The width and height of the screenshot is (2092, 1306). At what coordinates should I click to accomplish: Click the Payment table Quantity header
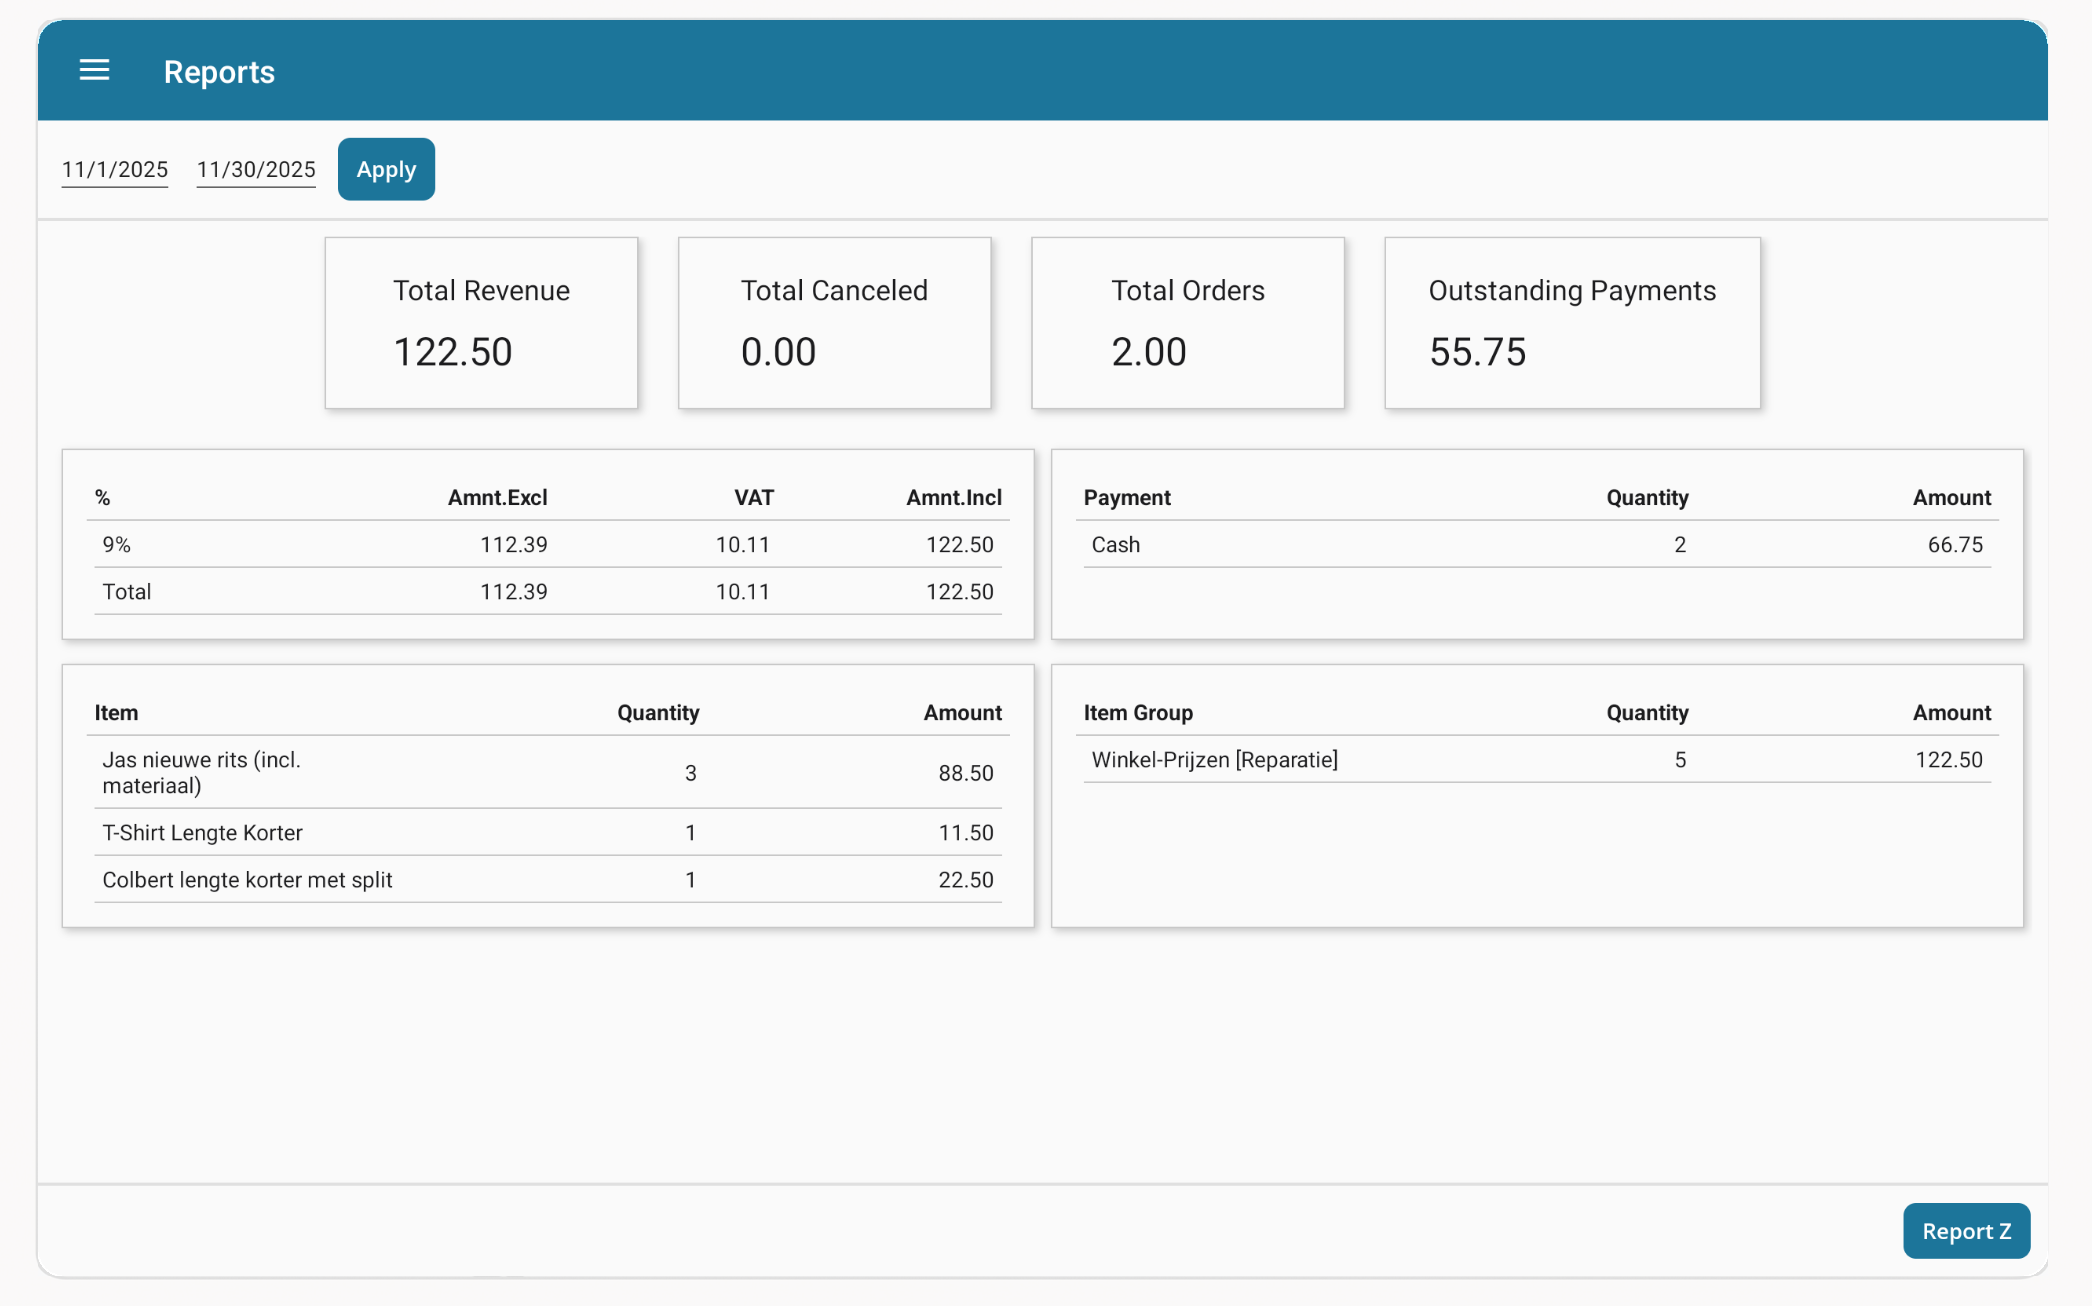pyautogui.click(x=1647, y=497)
